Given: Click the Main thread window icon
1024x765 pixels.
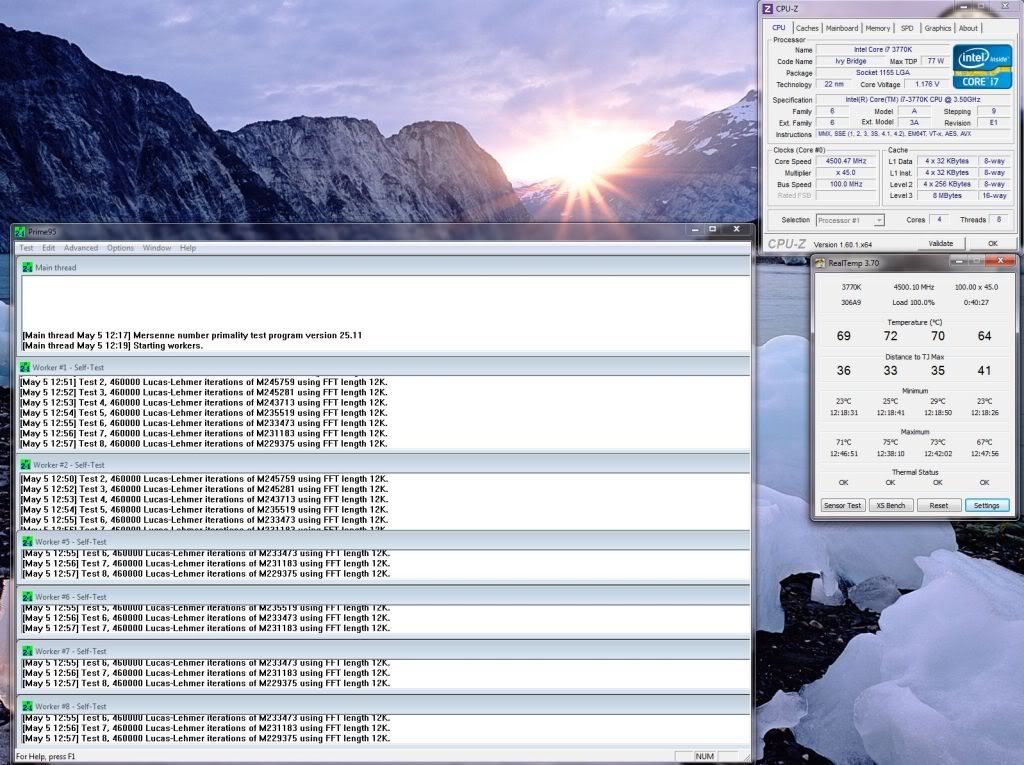Looking at the screenshot, I should [x=26, y=267].
